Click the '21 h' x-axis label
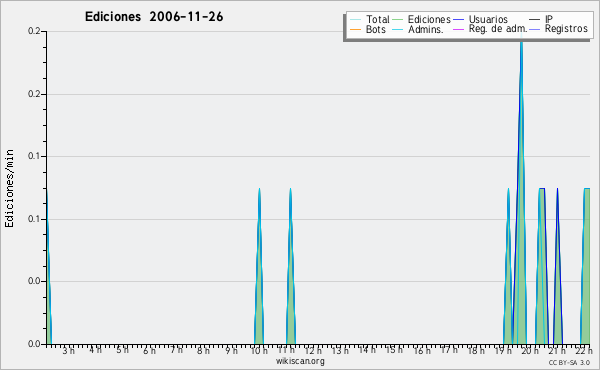This screenshot has height=370, width=600. click(x=557, y=350)
